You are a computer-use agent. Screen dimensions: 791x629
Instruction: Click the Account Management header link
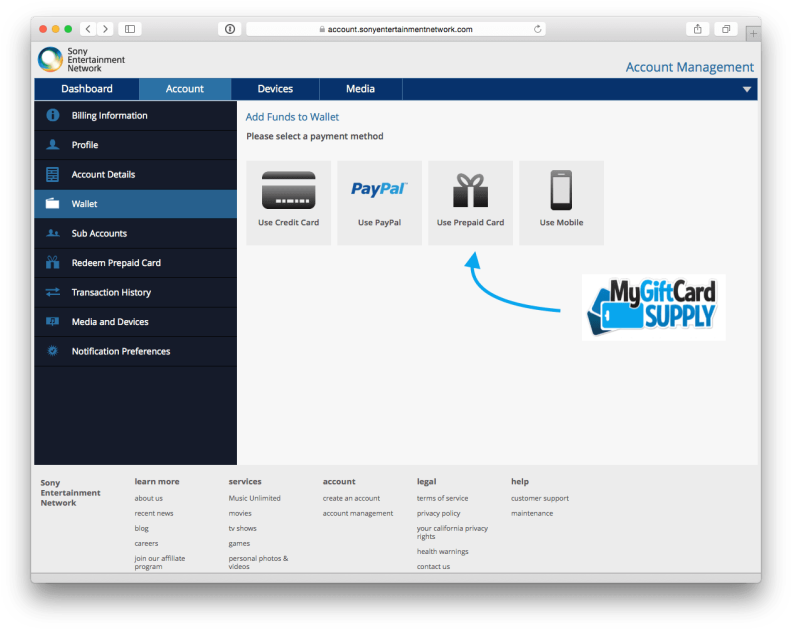[x=690, y=67]
